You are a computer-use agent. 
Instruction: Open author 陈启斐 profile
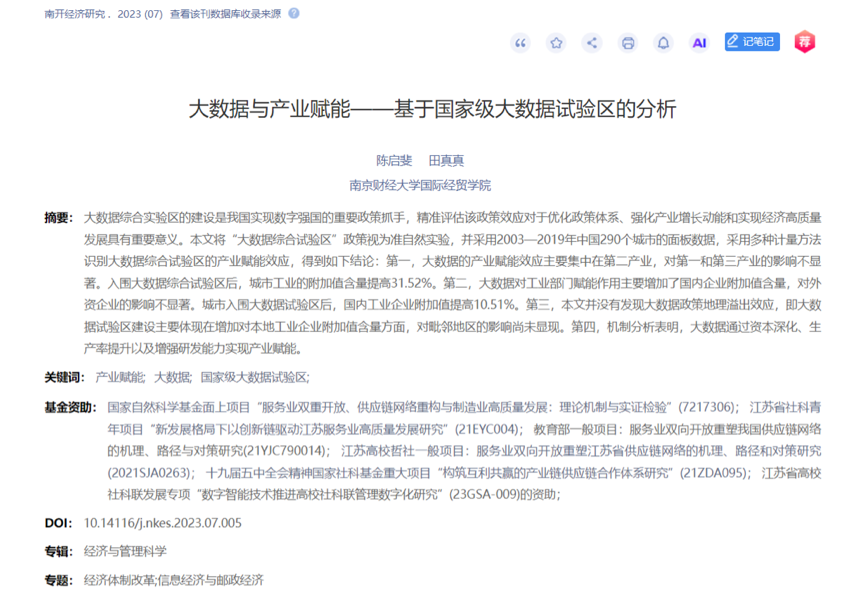coord(392,161)
